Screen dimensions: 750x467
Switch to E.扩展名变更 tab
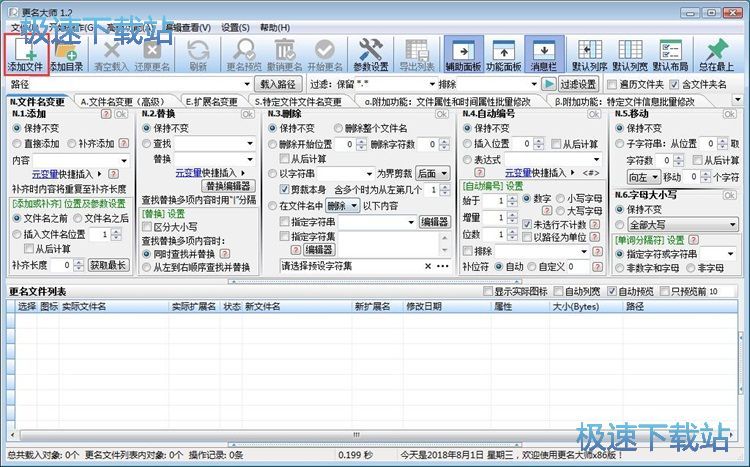(211, 101)
